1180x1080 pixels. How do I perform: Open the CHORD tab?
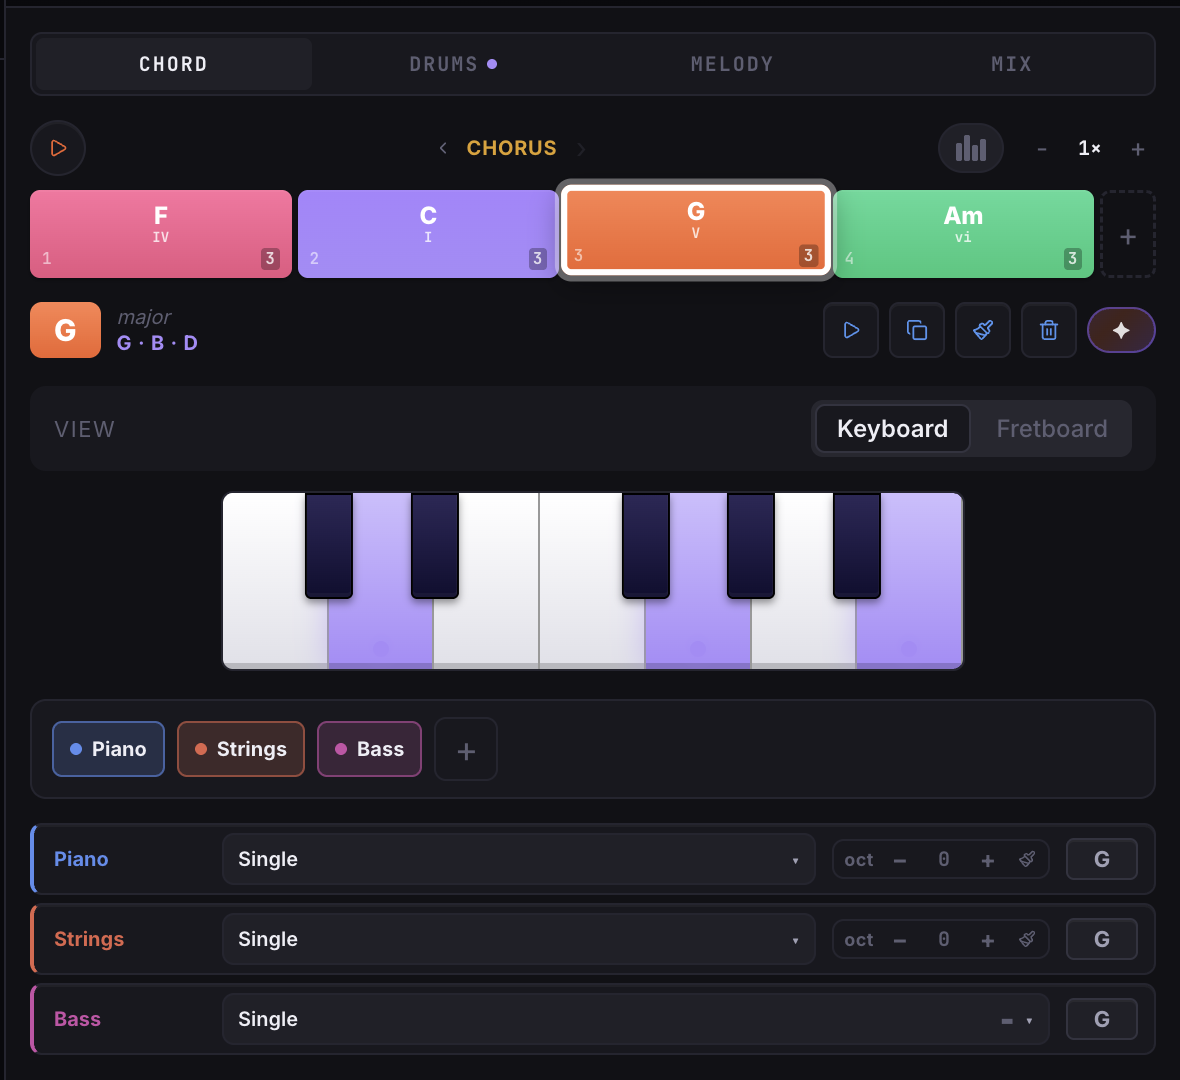click(174, 64)
